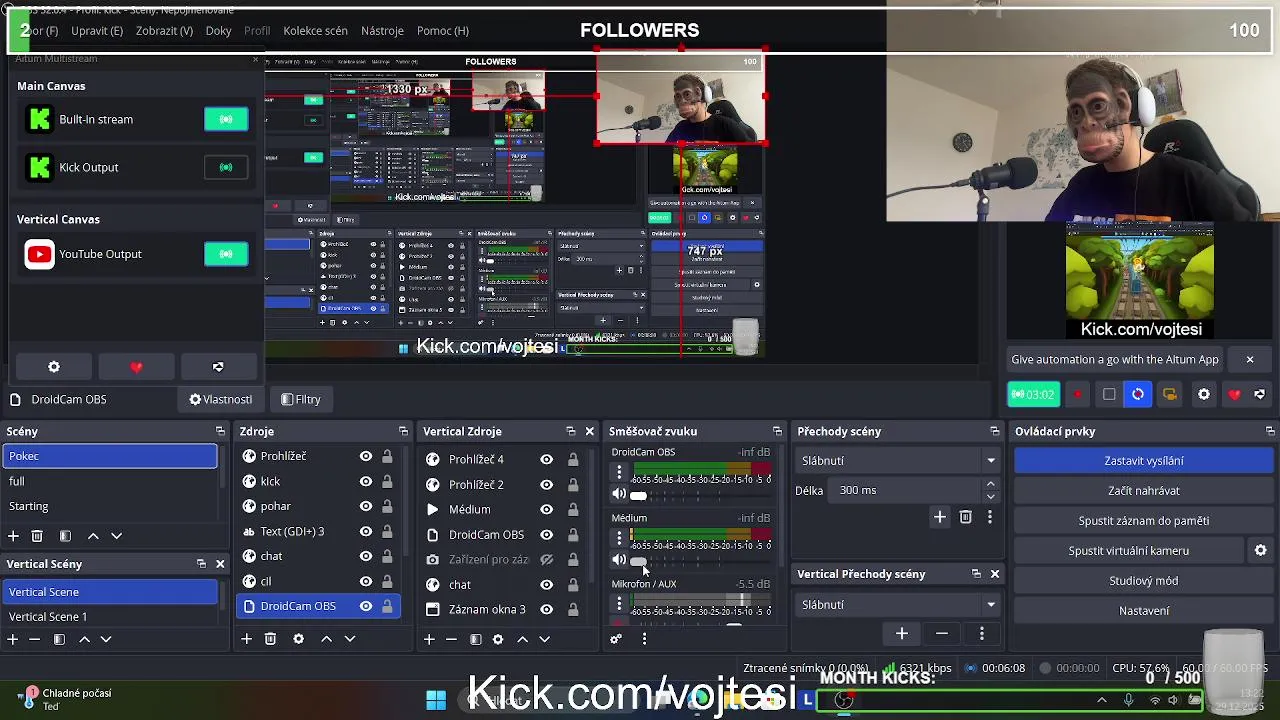Screen dimensions: 1280x720
Task: Undock the Směšovač zvuku panel
Action: 777,431
